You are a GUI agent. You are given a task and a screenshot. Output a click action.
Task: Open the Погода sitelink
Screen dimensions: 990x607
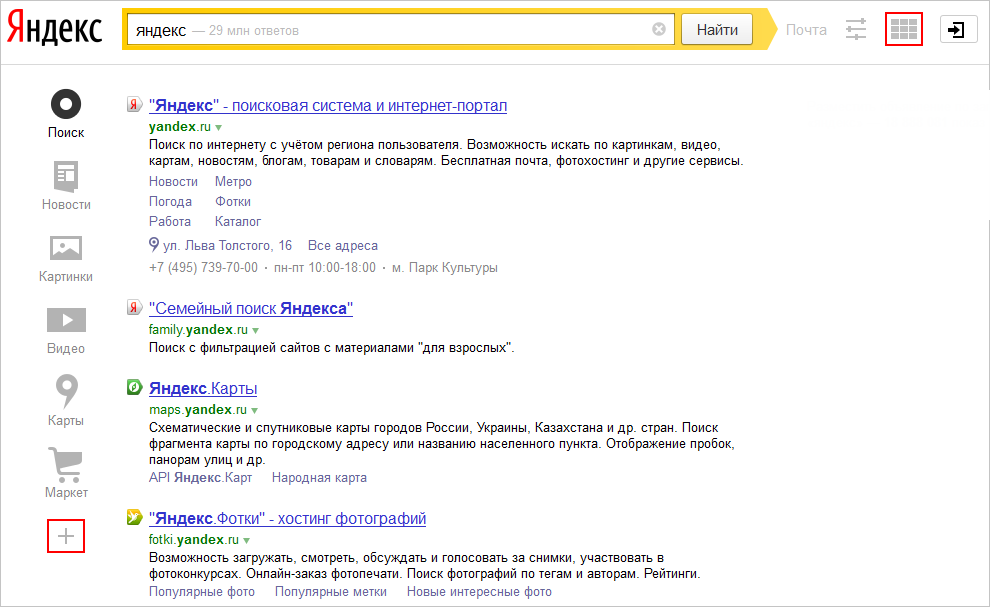tap(170, 201)
